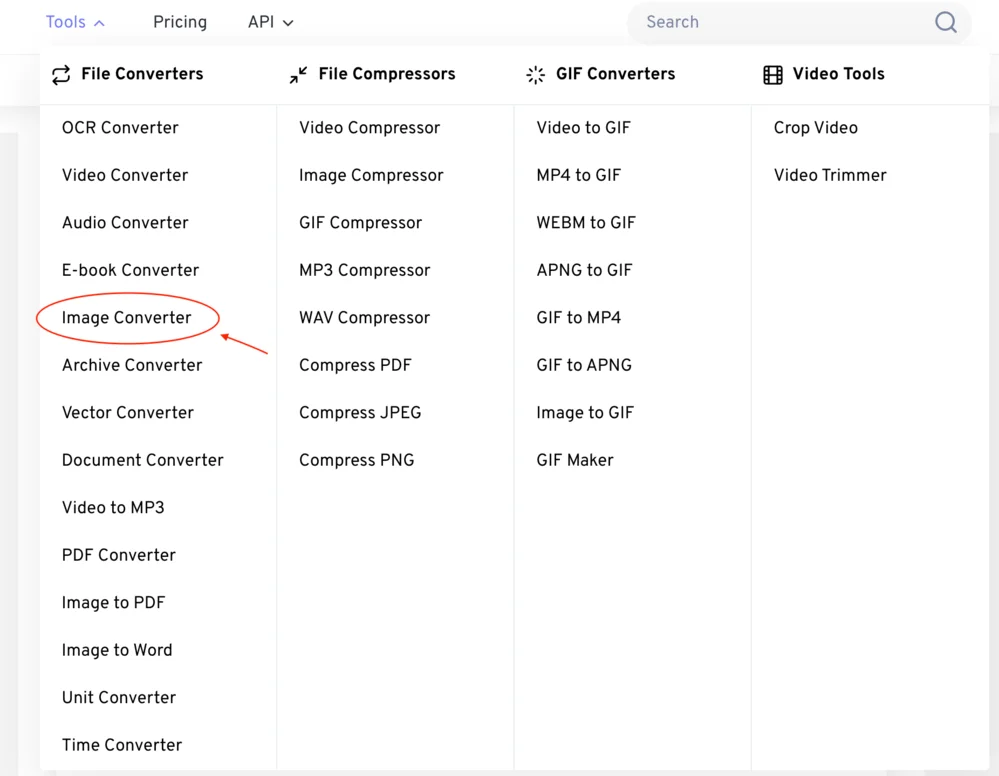
Task: Open the Pricing page
Action: click(180, 22)
